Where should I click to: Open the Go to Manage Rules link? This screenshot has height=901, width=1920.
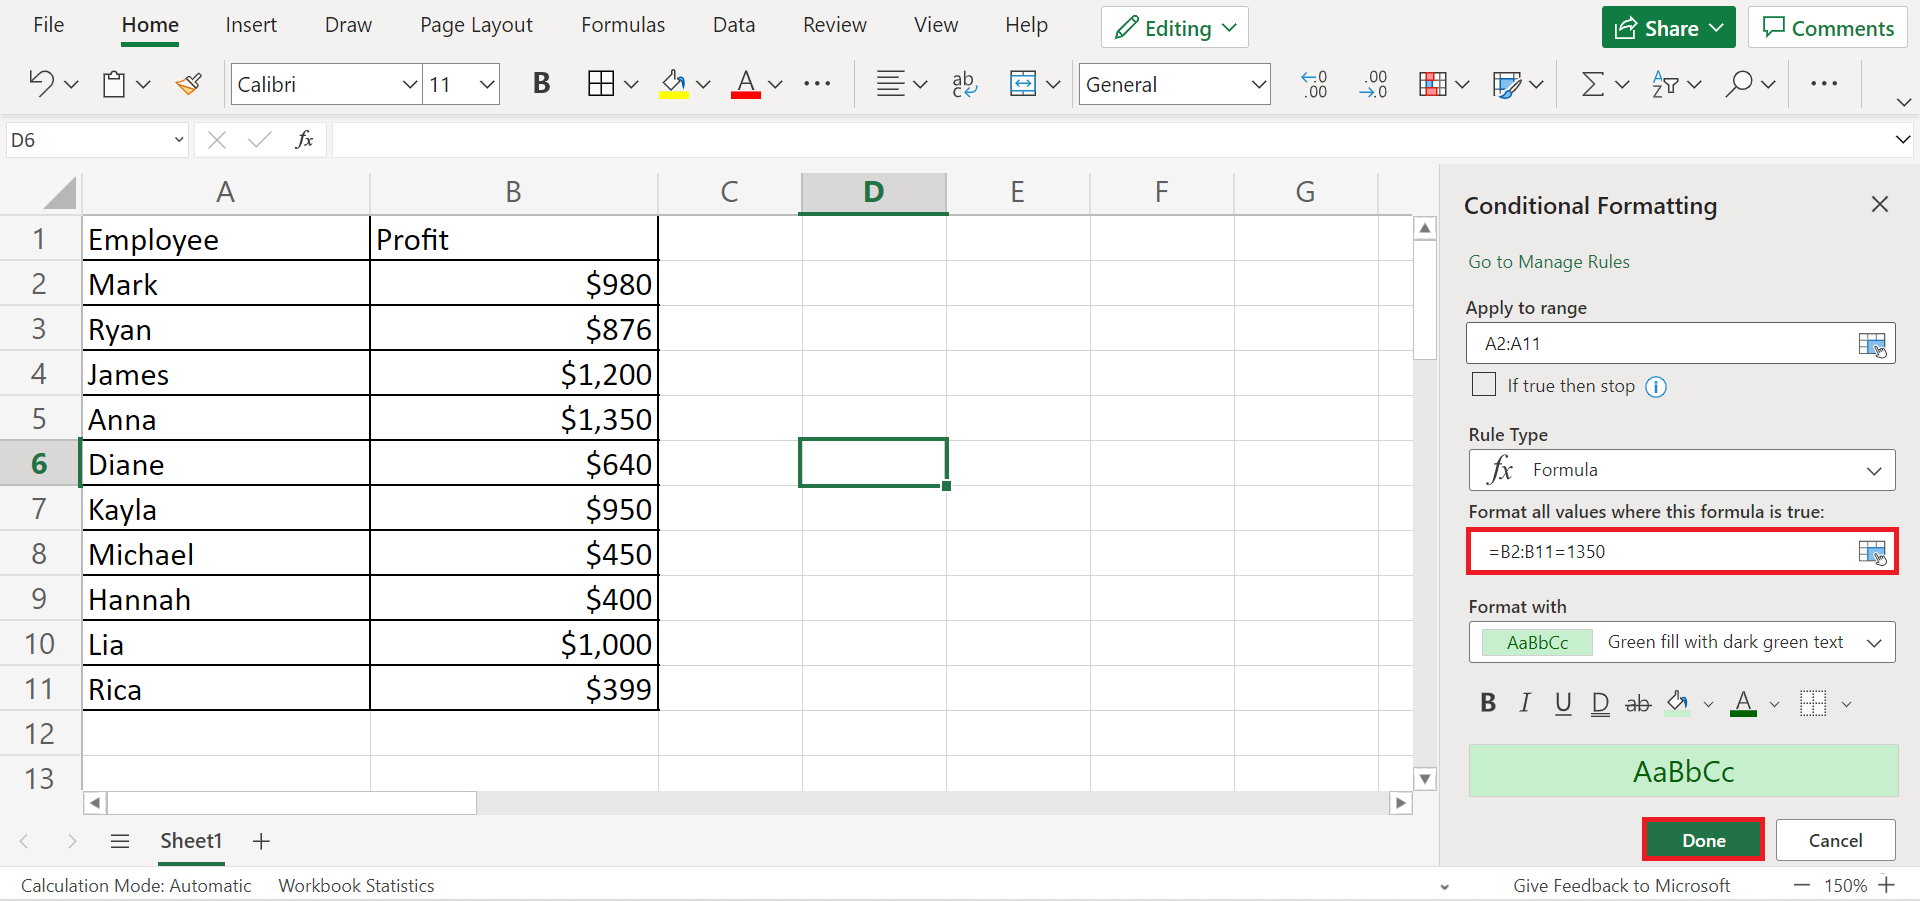(1548, 262)
